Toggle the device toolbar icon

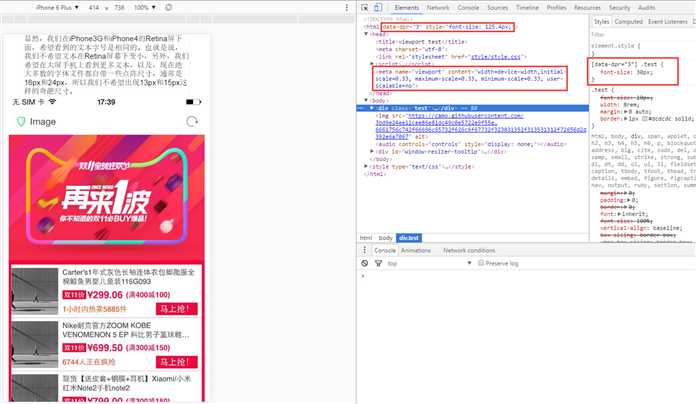coord(377,8)
